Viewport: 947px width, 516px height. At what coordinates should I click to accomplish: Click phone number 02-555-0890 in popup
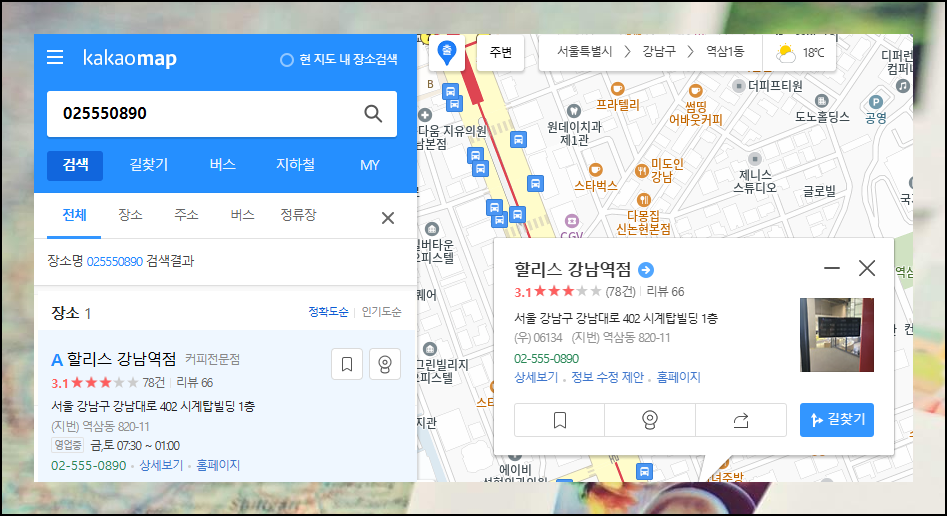pyautogui.click(x=547, y=359)
